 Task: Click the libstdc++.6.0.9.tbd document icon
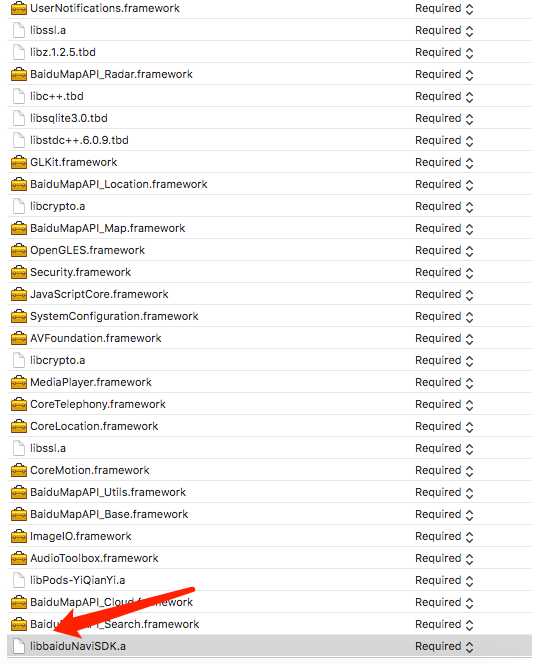(x=19, y=141)
